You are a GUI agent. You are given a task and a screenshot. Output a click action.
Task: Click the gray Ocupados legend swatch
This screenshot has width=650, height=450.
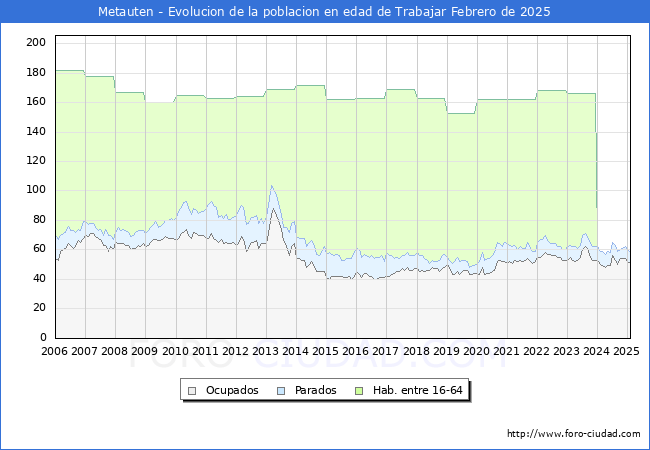click(192, 391)
